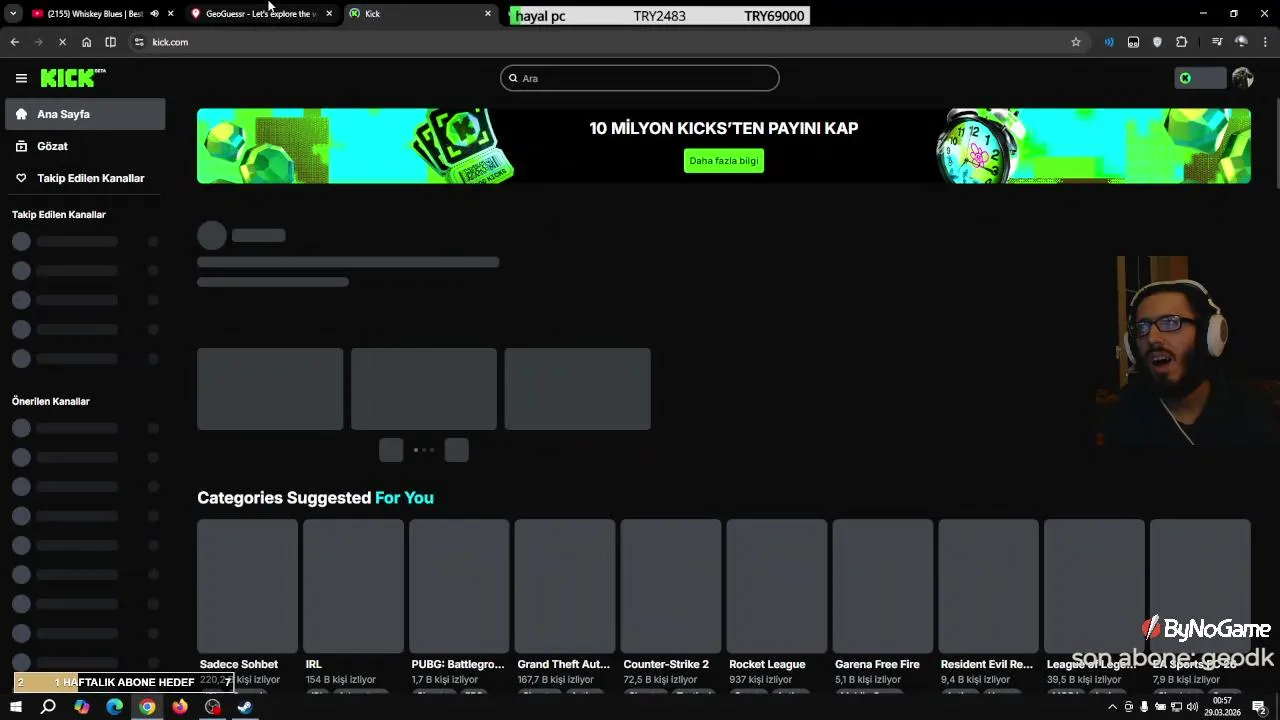Open the Extensions puzzle icon
Image resolution: width=1280 pixels, height=720 pixels.
pyautogui.click(x=1182, y=42)
